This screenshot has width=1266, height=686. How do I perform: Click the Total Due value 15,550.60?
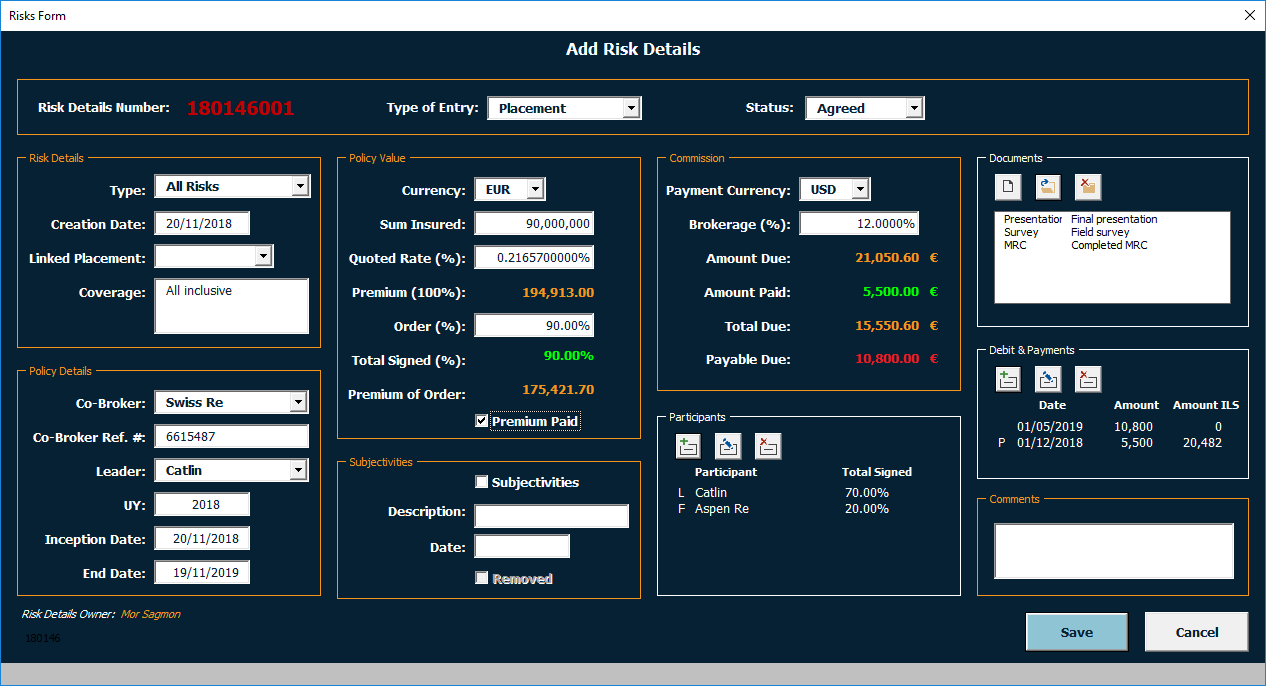point(887,326)
